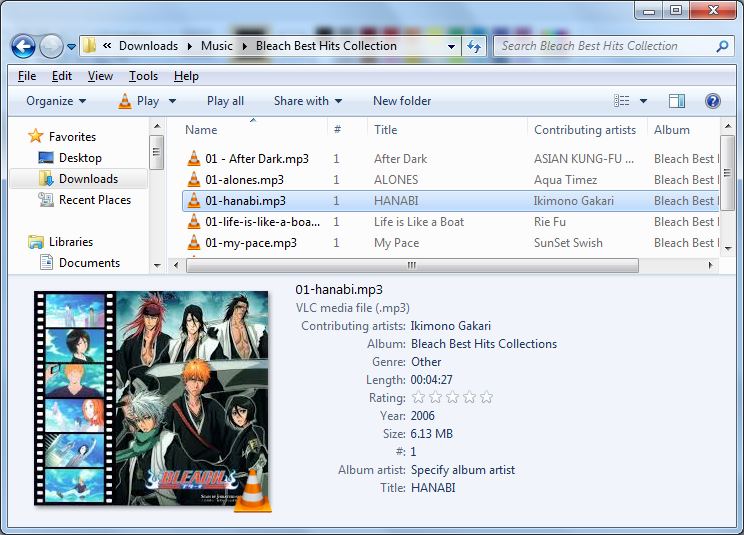Viewport: 744px width, 535px height.
Task: Click the horizontal scrollbar left arrow
Action: 176,266
